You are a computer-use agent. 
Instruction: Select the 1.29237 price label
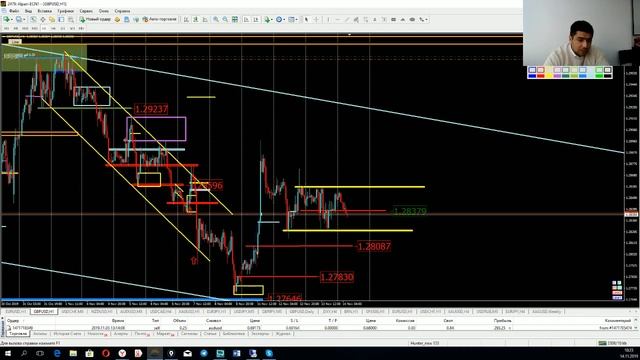(x=151, y=109)
